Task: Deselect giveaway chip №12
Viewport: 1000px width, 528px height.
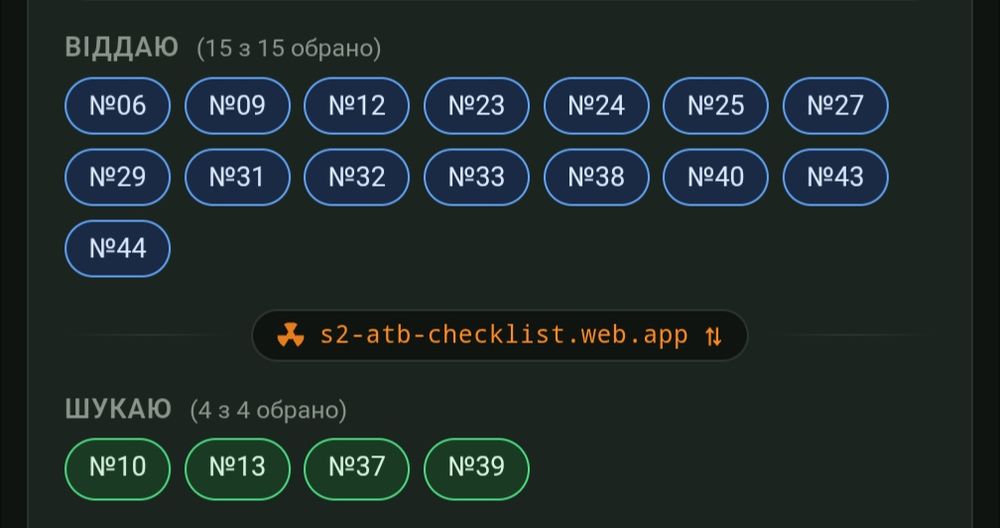Action: [x=357, y=106]
